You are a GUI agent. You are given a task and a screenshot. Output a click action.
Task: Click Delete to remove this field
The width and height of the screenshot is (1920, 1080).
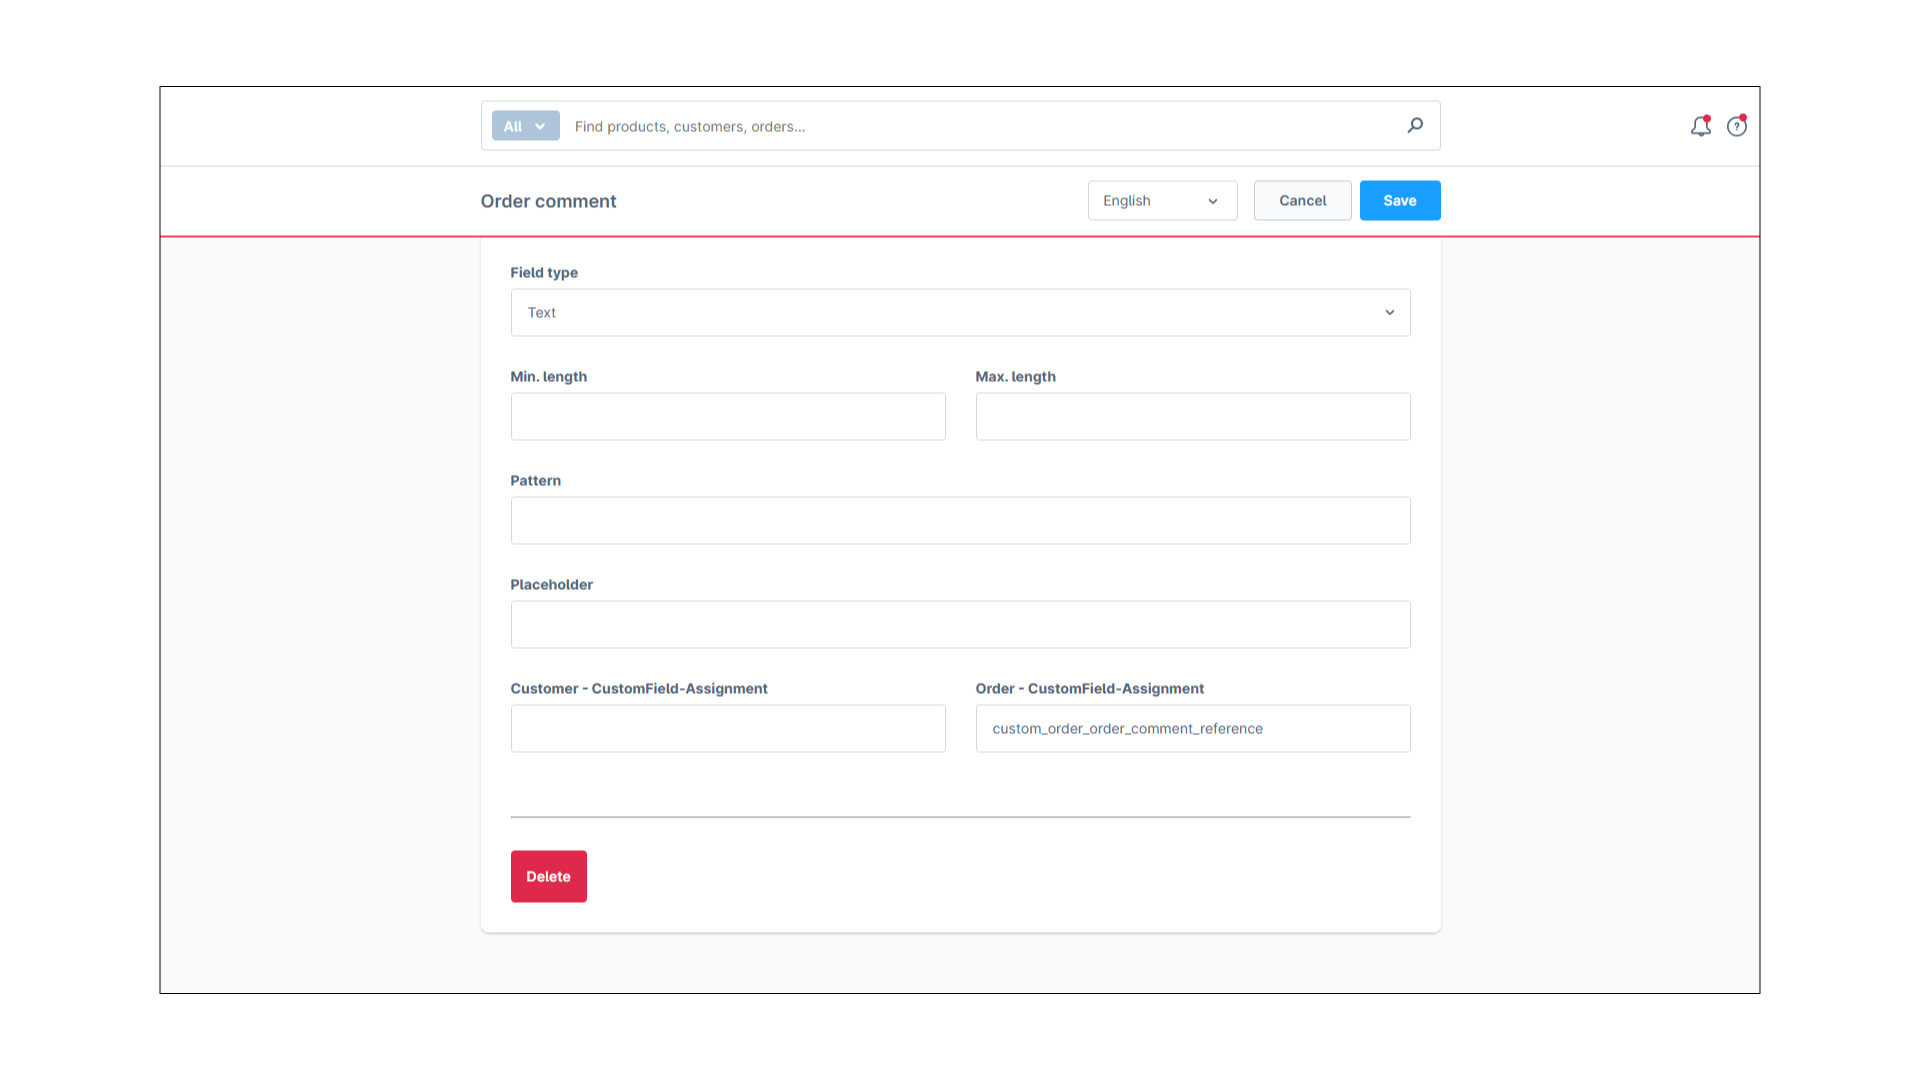tap(549, 876)
